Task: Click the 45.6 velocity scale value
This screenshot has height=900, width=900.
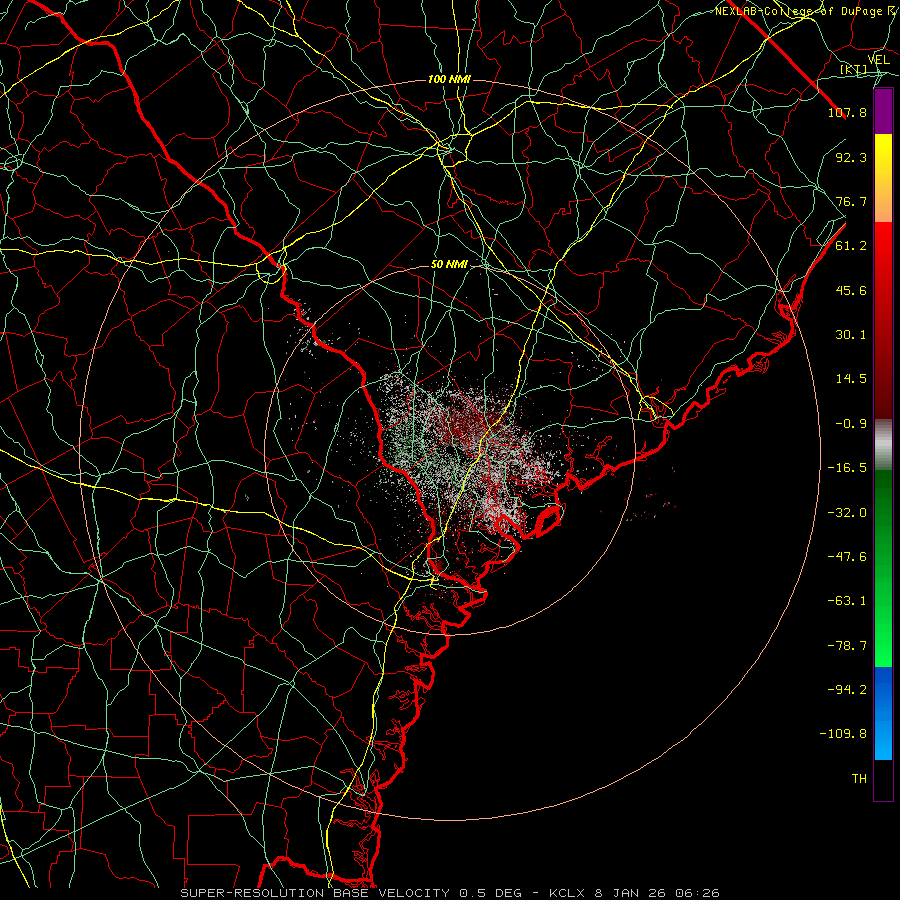Action: [x=851, y=290]
